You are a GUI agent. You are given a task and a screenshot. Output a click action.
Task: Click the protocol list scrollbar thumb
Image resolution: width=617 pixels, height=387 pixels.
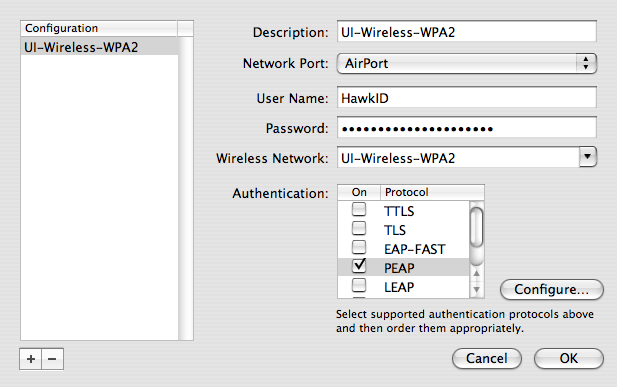tap(477, 227)
